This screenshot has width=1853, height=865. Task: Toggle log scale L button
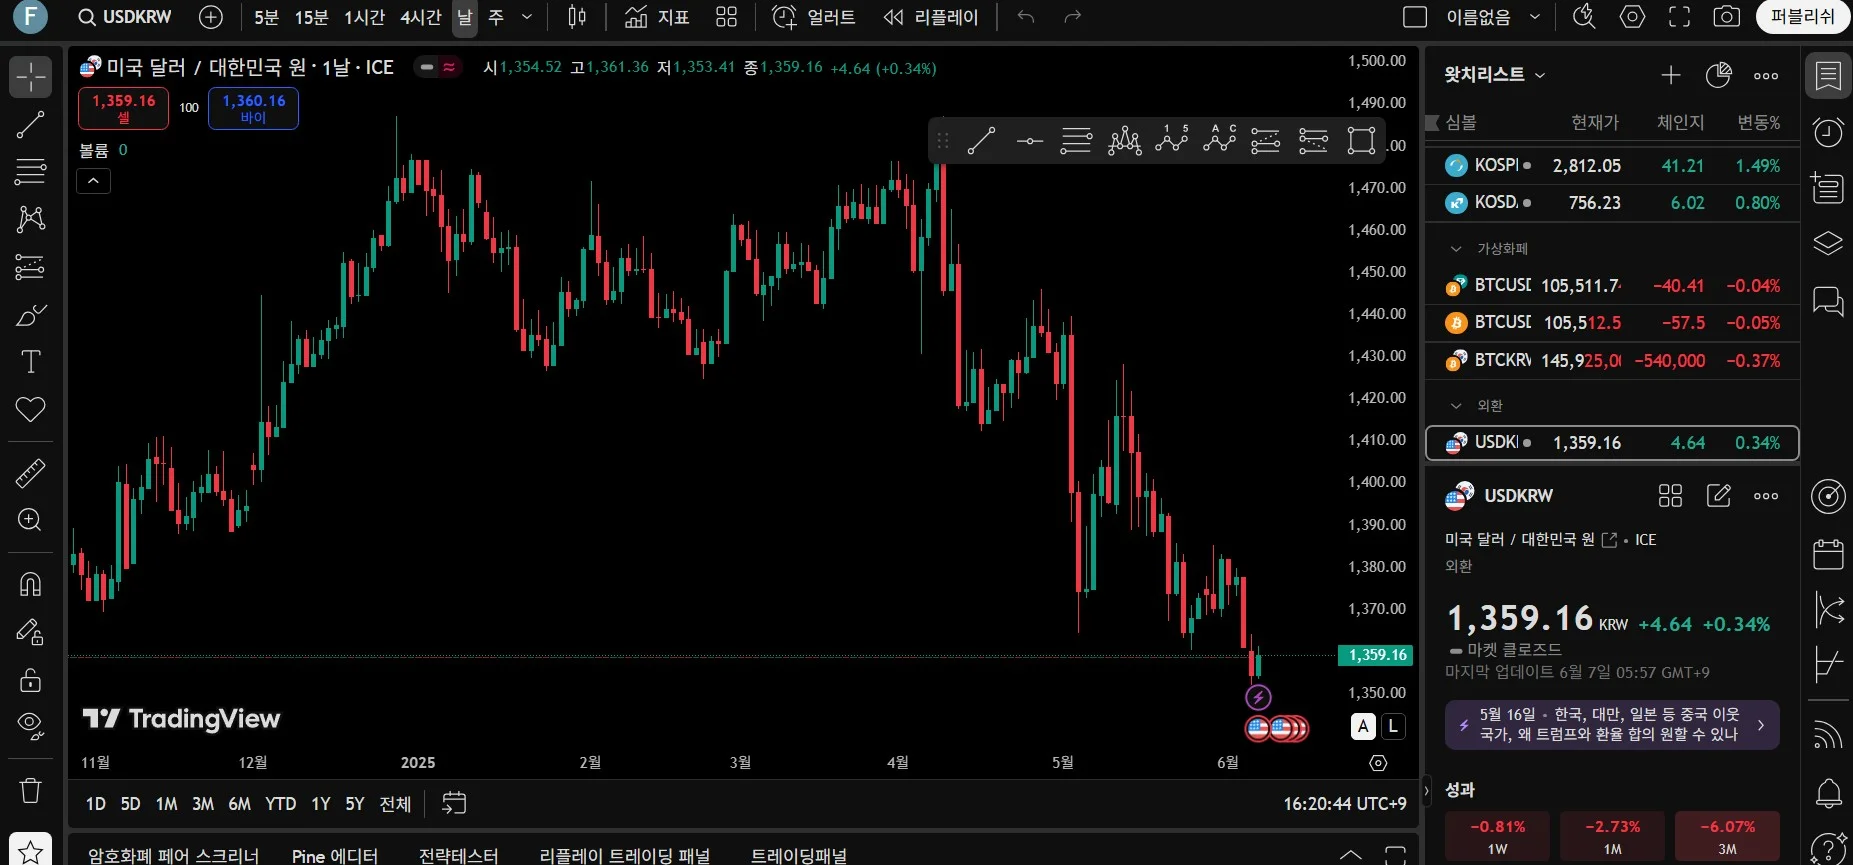point(1393,726)
